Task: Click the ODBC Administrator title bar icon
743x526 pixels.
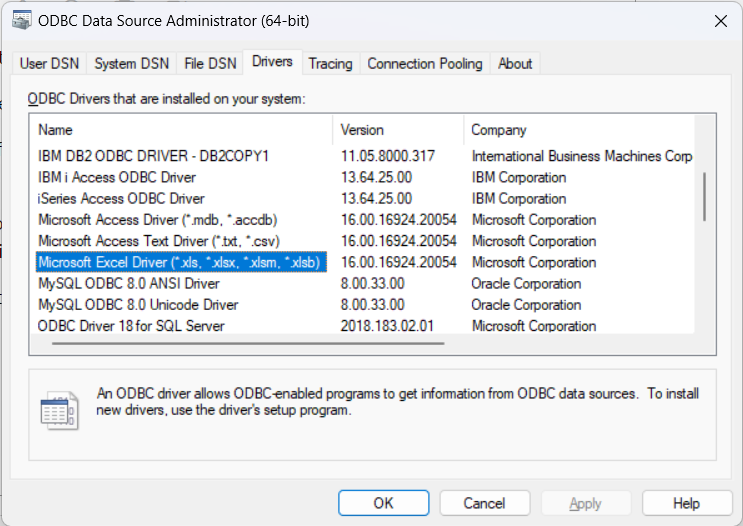Action: 17,20
